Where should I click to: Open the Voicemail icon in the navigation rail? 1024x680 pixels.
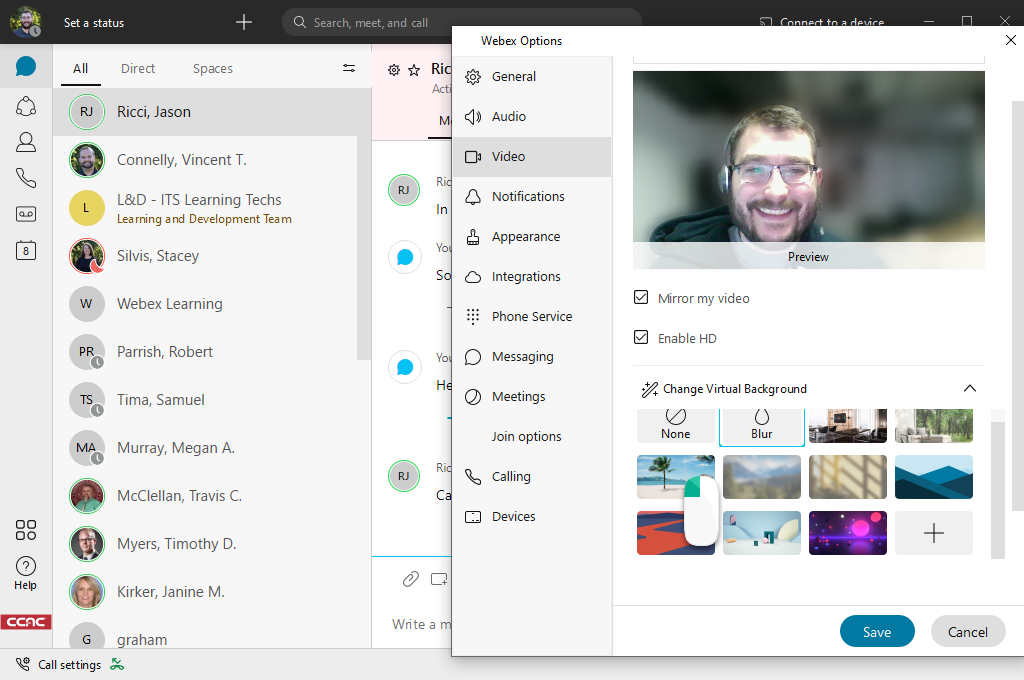coord(25,214)
